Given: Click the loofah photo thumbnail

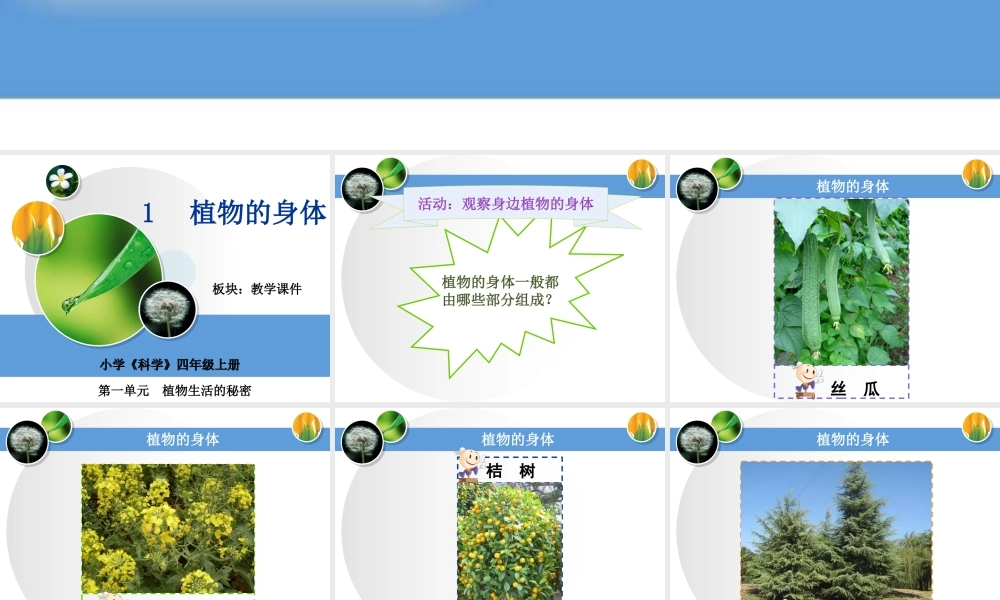Looking at the screenshot, I should [840, 280].
